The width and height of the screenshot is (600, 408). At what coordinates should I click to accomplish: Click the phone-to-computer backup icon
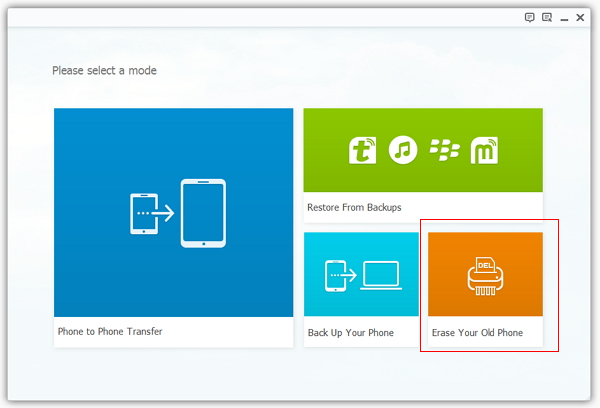coord(363,276)
